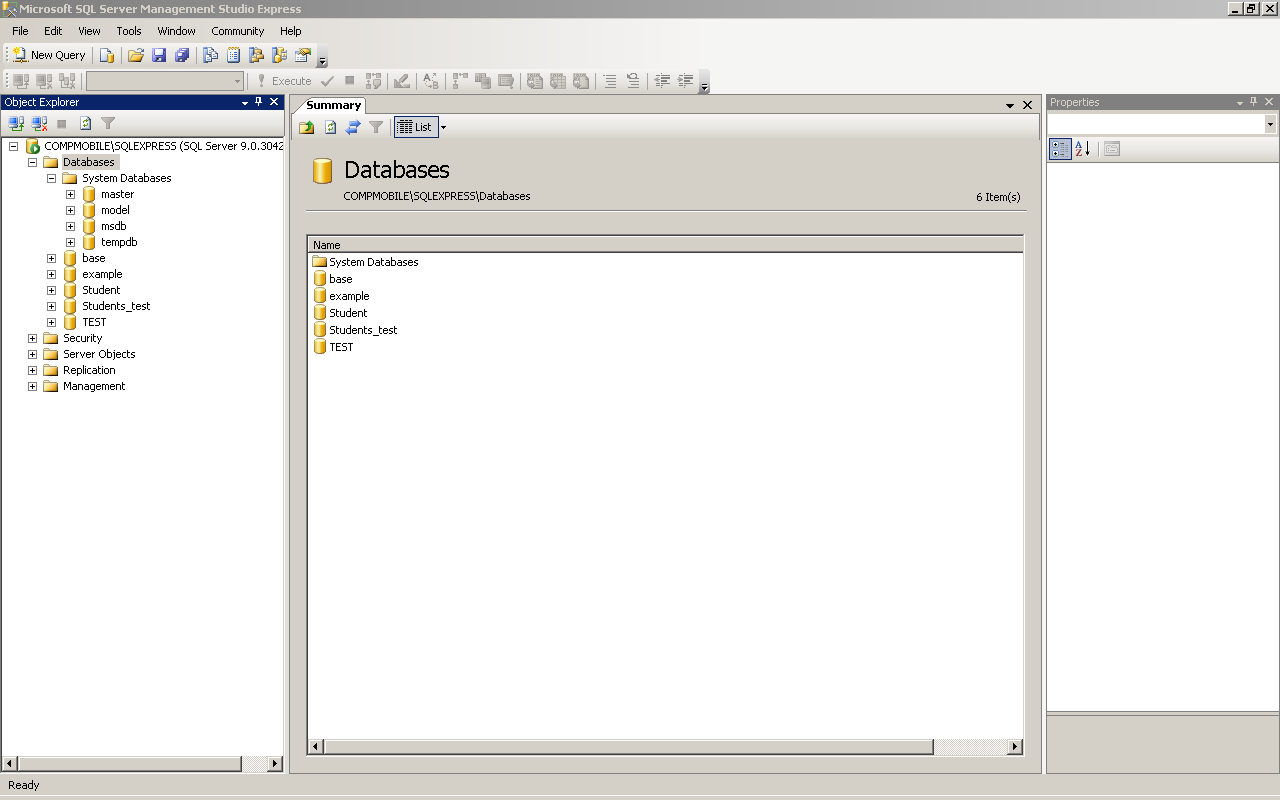Open the List view dropdown arrow
The width and height of the screenshot is (1280, 800).
[x=443, y=127]
